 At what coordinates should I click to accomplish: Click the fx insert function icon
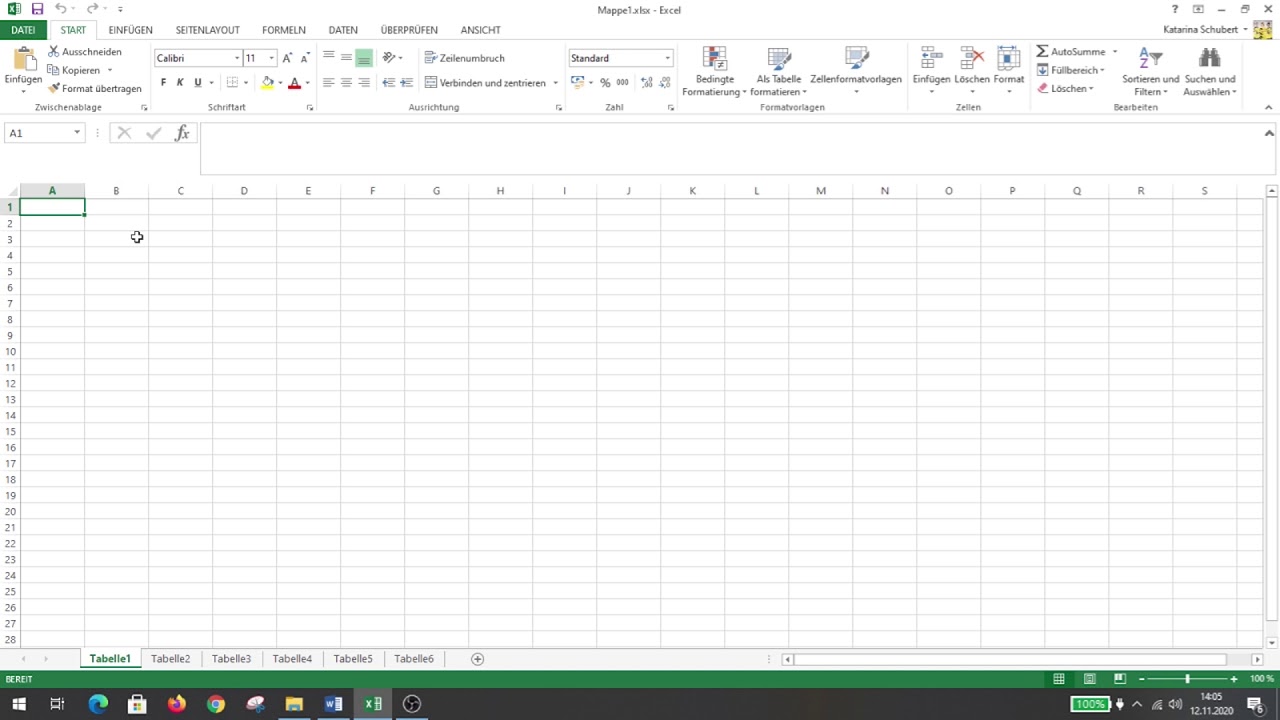pos(182,133)
